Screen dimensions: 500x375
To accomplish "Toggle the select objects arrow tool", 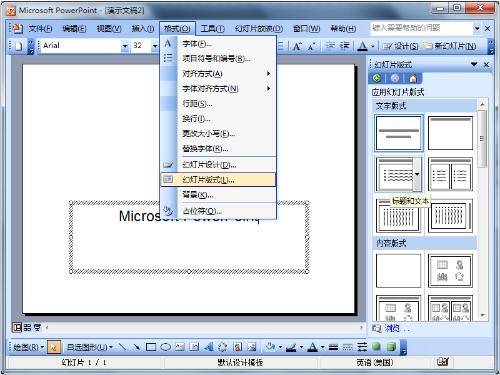I will (53, 347).
